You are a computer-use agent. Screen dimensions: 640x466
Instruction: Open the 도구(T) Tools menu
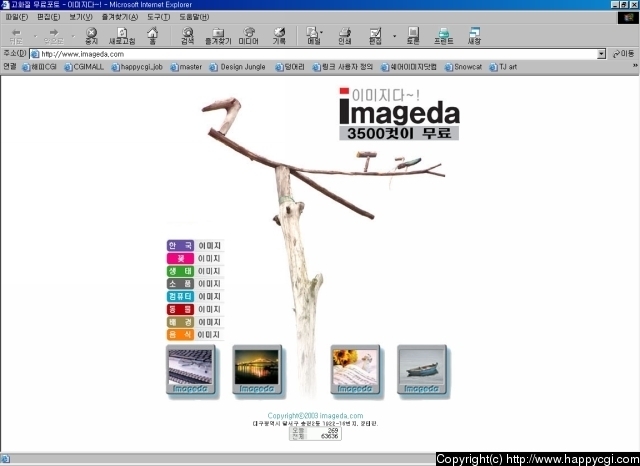(x=158, y=17)
